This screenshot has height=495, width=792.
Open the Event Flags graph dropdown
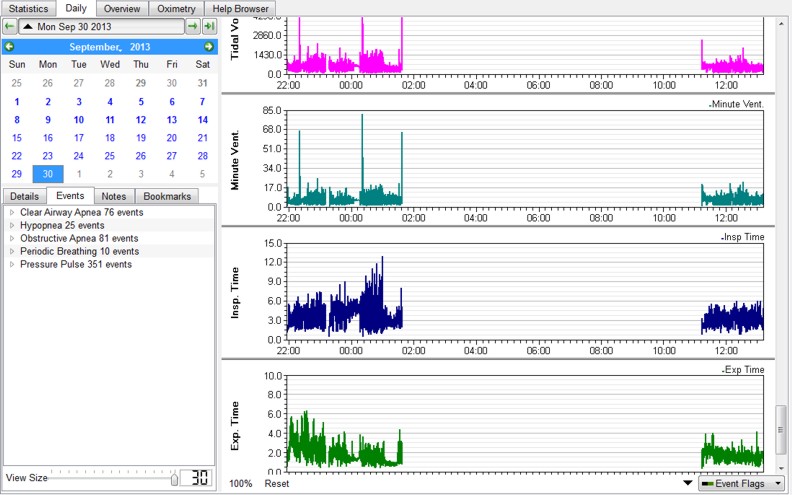click(741, 483)
